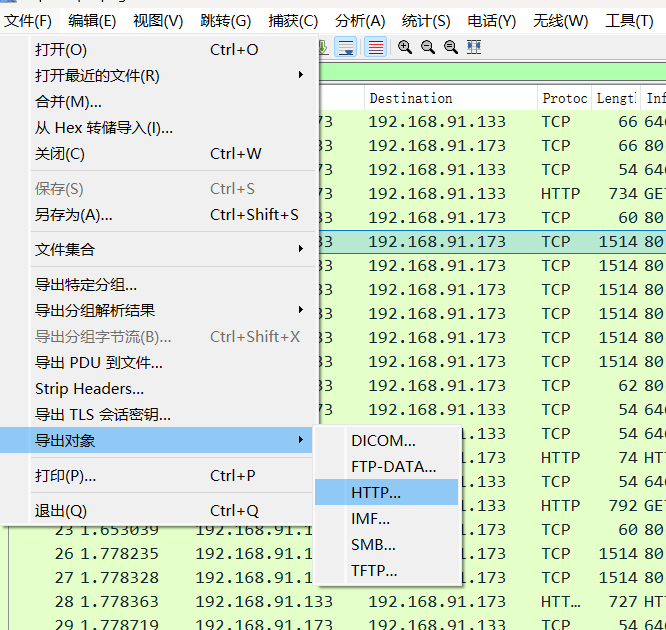
Task: Select FTP-DATA... export object option
Action: [387, 466]
